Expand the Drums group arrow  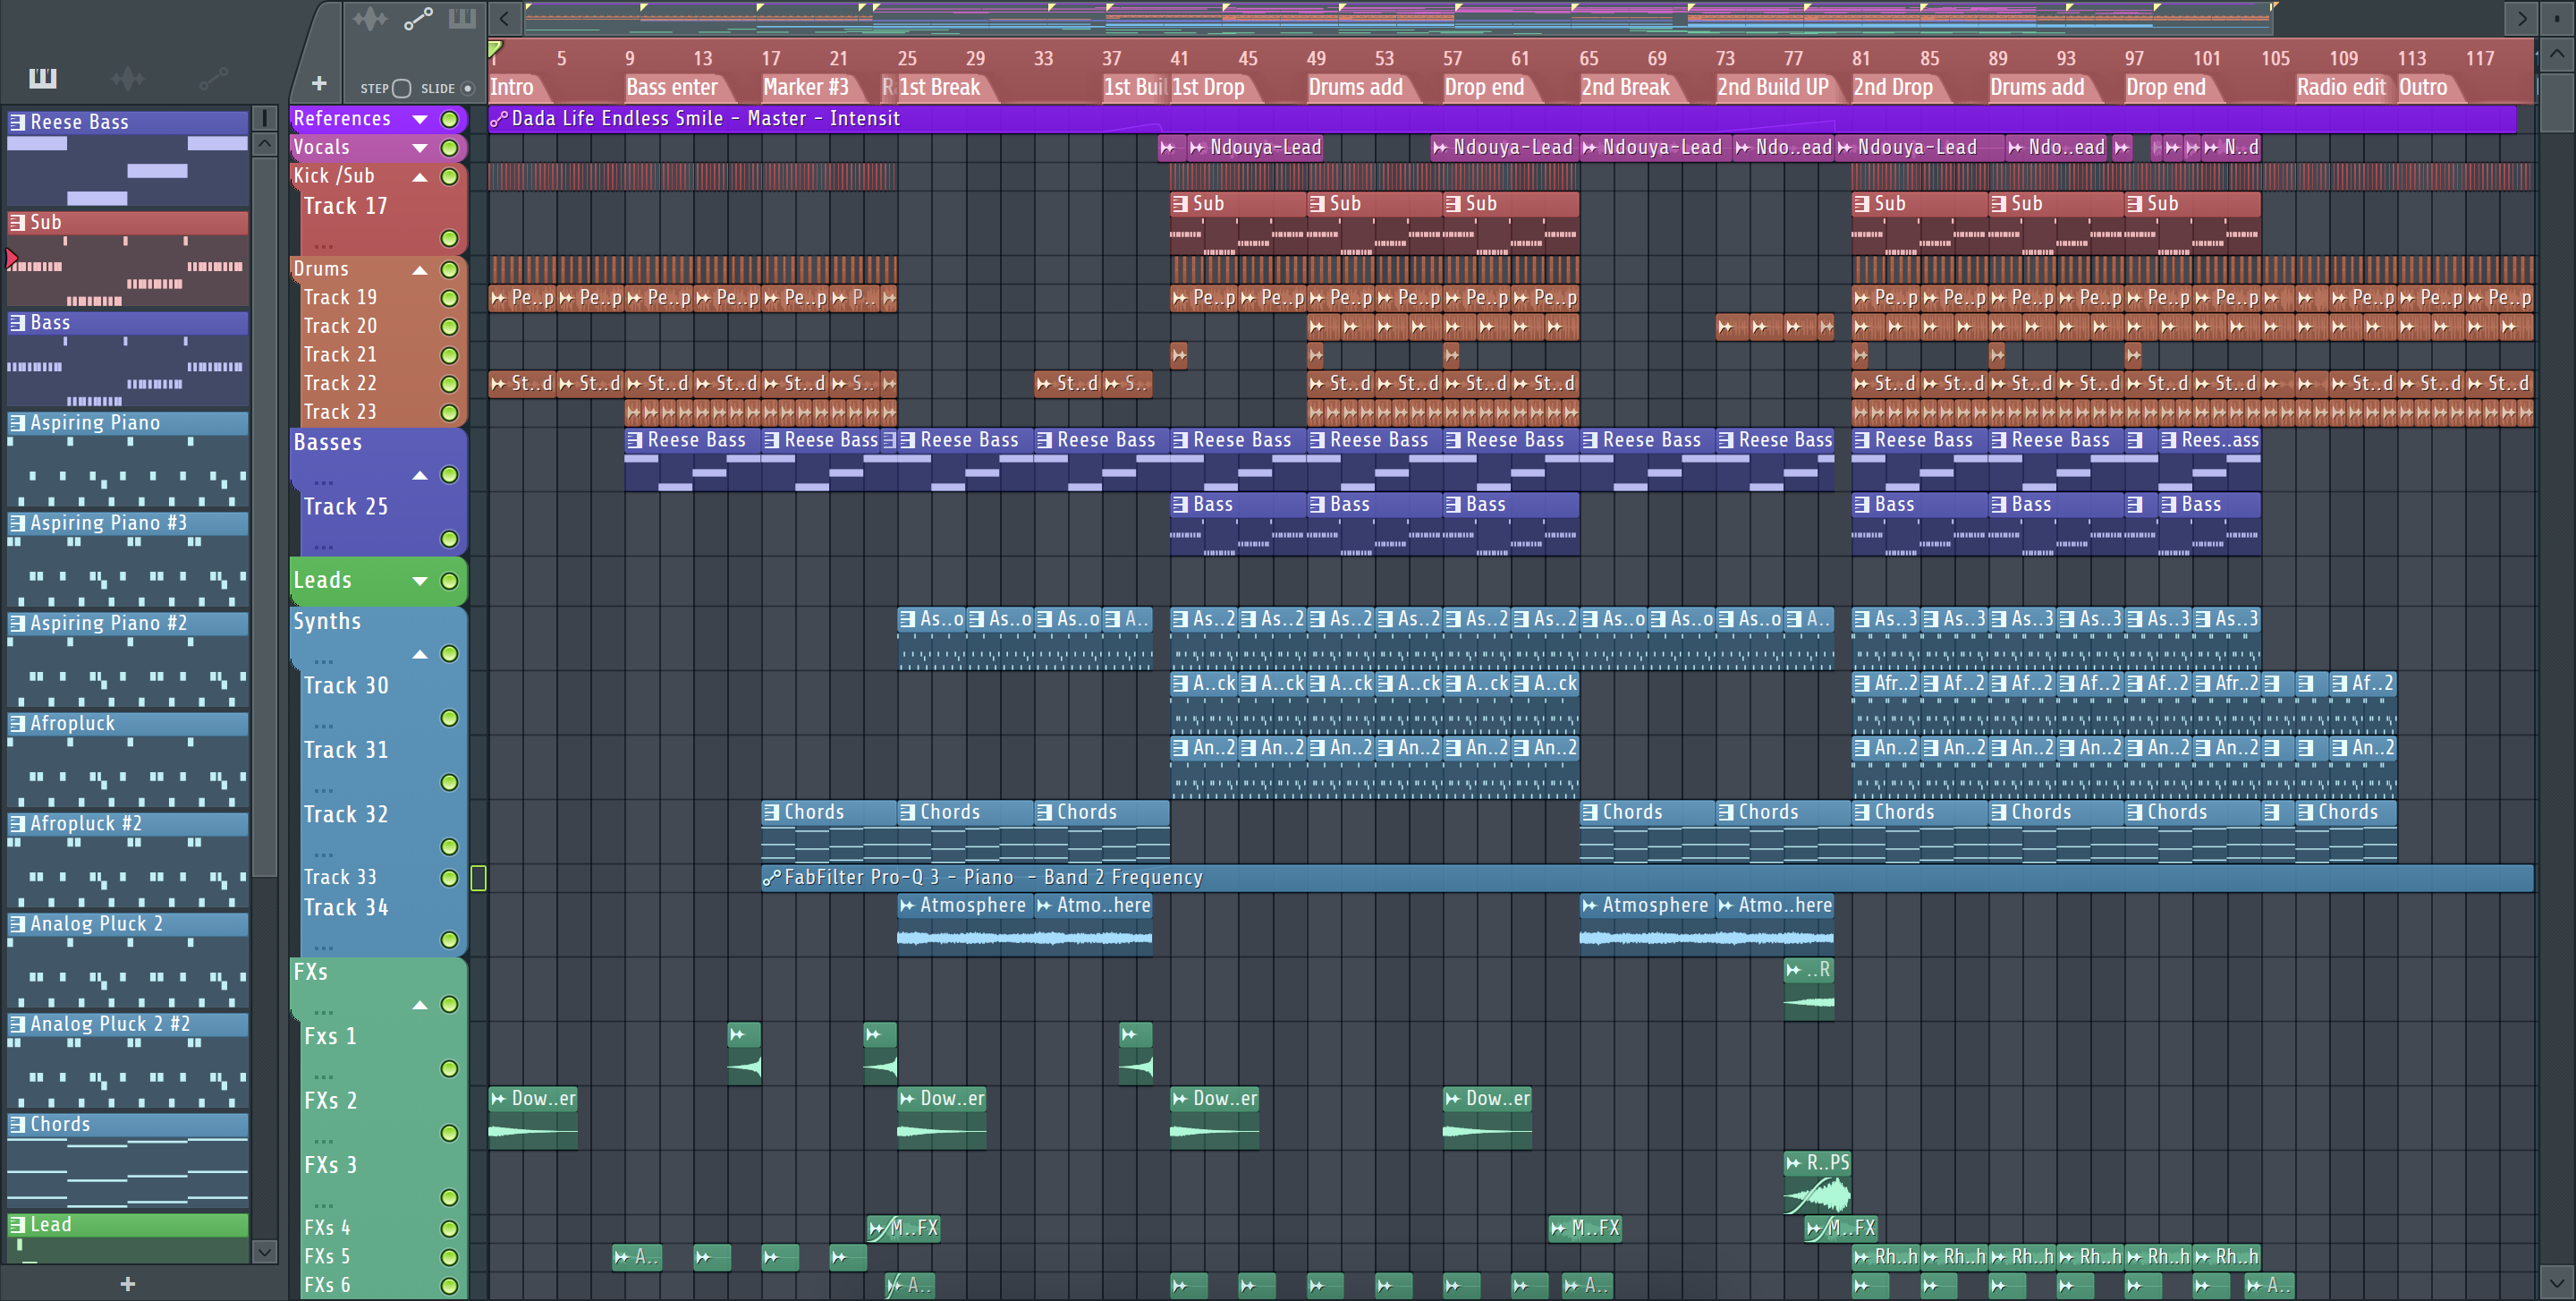[420, 270]
